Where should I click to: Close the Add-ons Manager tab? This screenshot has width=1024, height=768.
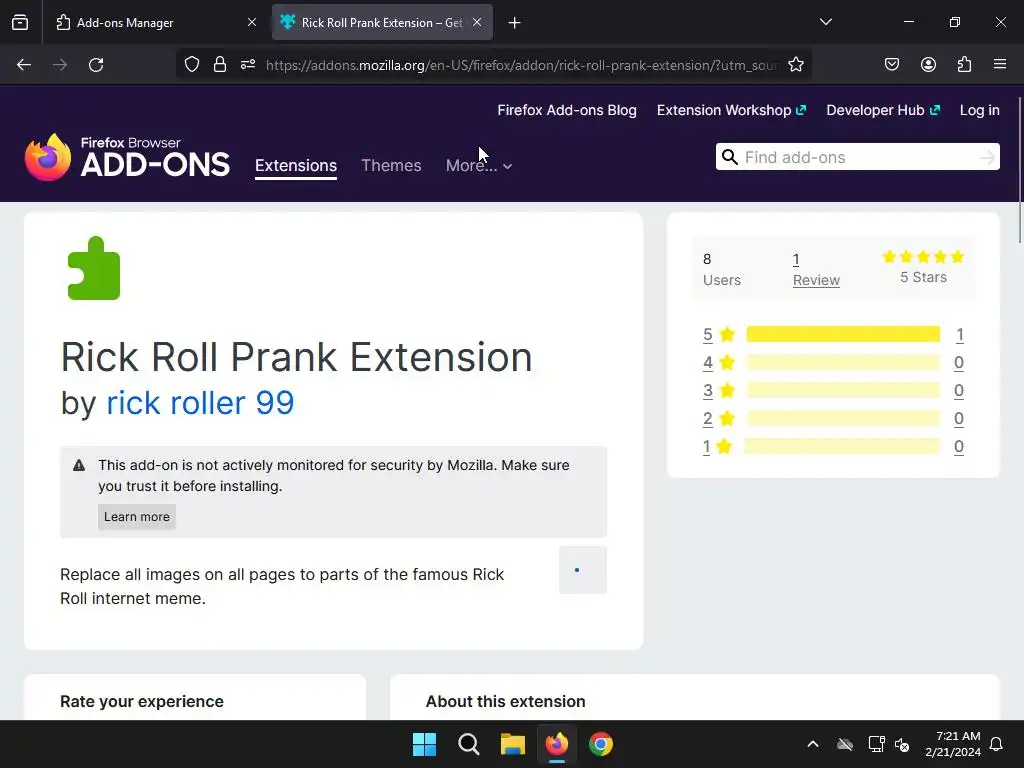click(x=251, y=22)
